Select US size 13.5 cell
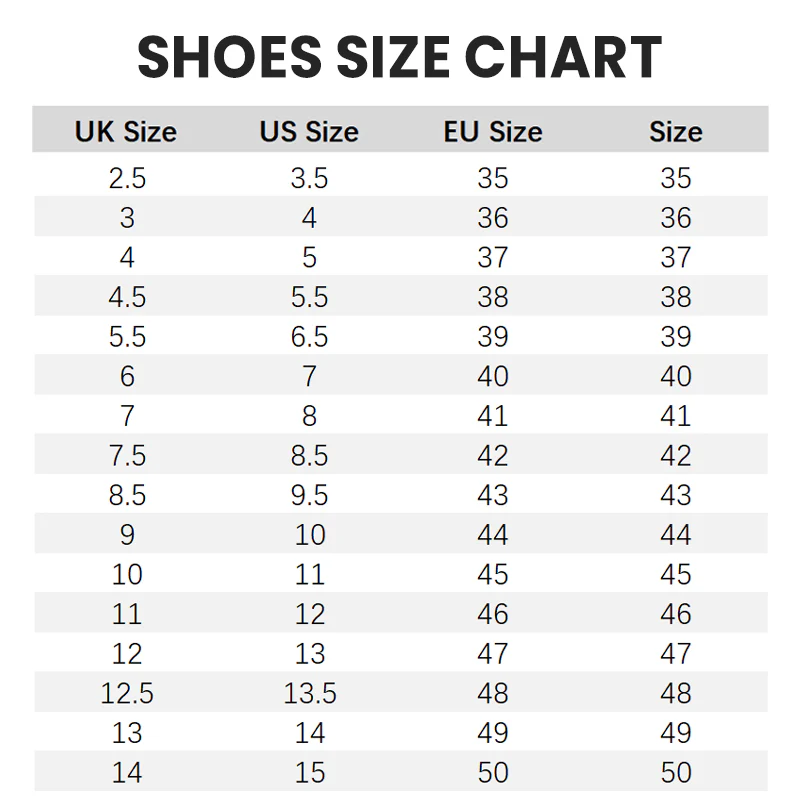 click(x=309, y=693)
